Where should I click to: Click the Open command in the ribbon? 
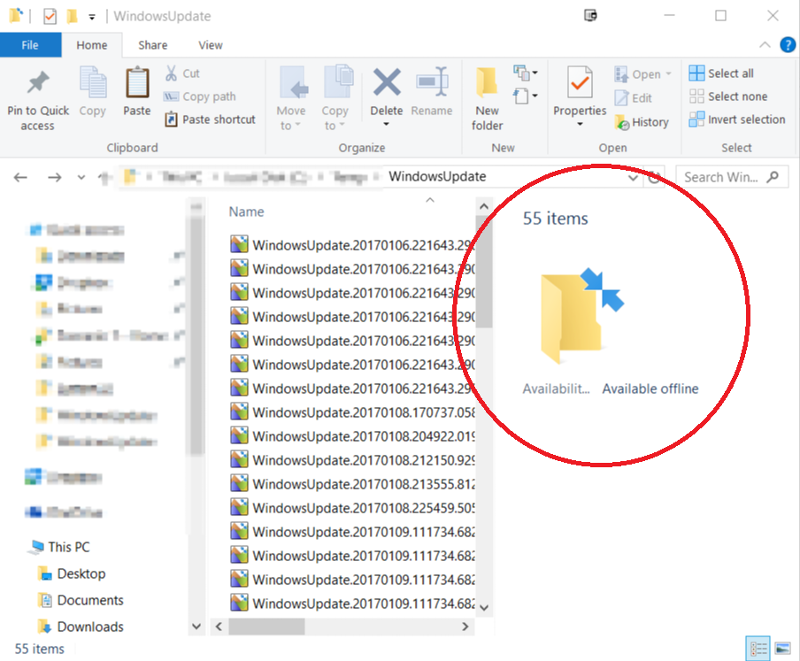642,74
